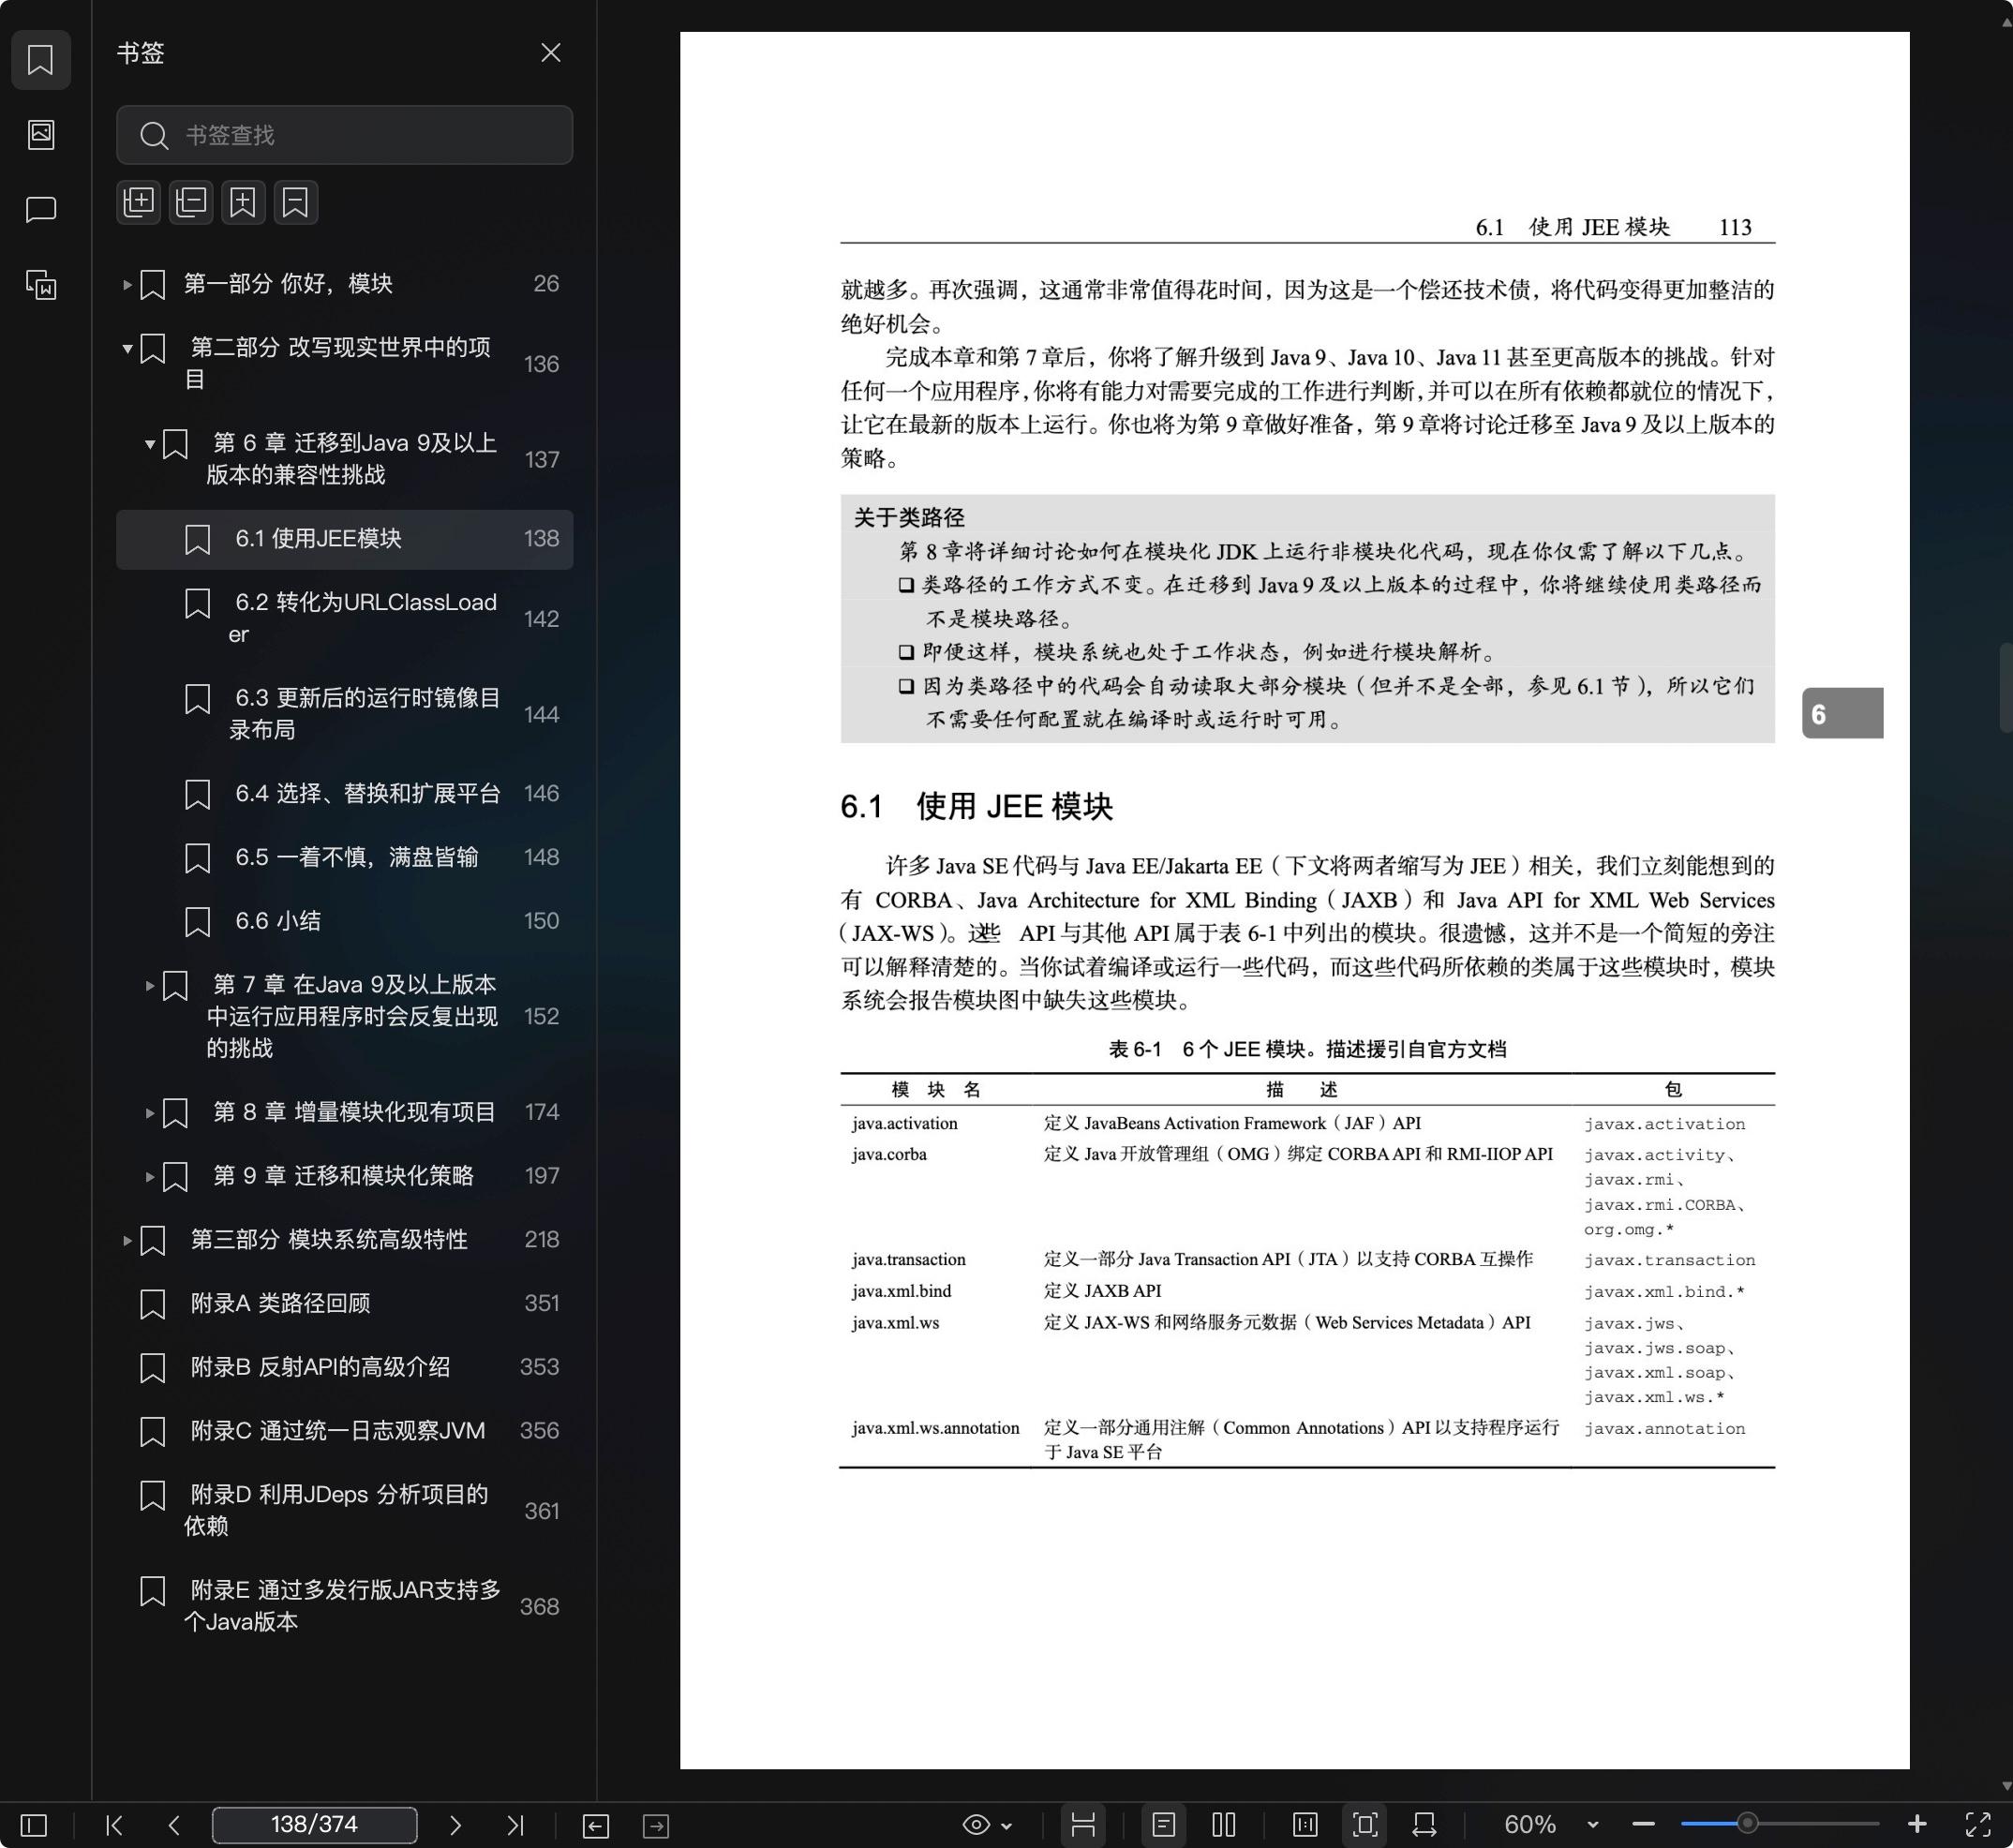Open the thumbnails panel icon

pos(40,134)
